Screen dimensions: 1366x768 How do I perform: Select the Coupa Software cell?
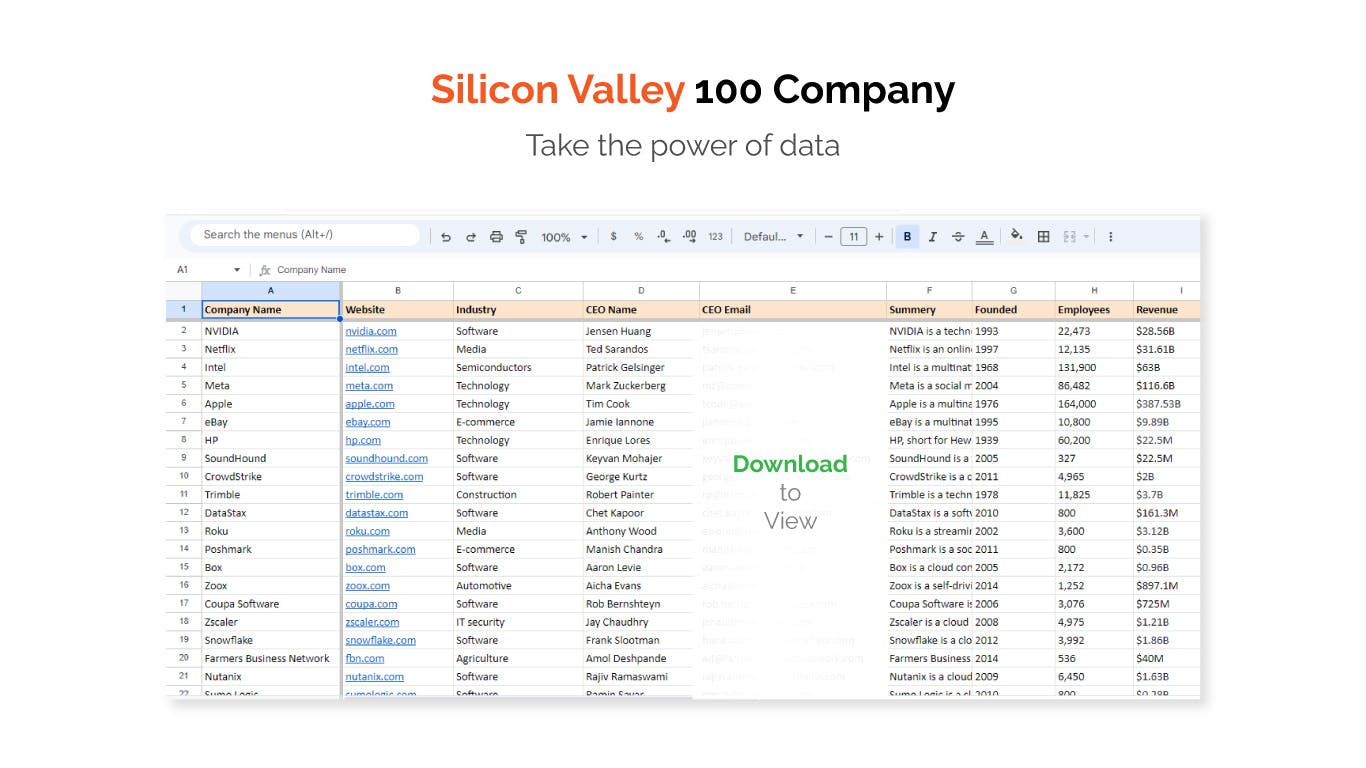(271, 604)
